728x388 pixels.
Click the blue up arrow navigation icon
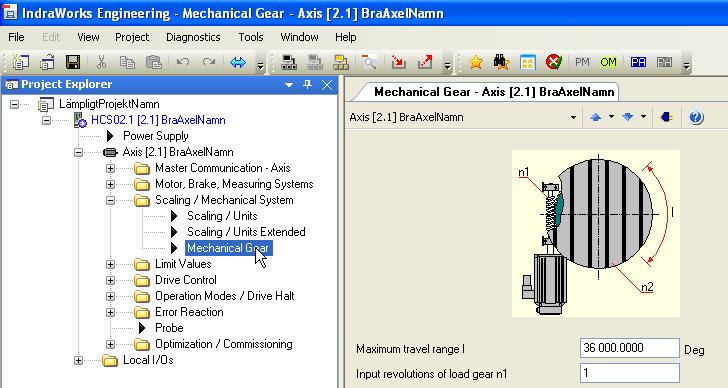pyautogui.click(x=596, y=117)
